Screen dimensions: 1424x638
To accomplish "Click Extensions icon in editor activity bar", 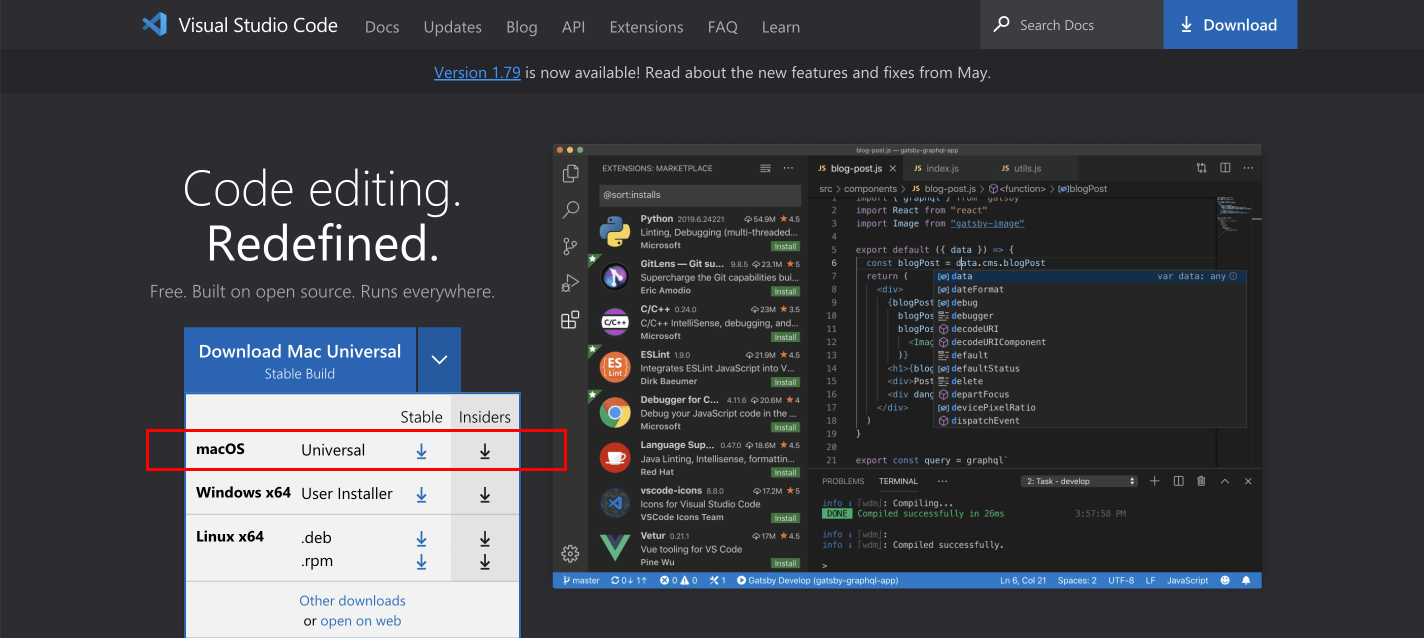I will click(570, 320).
